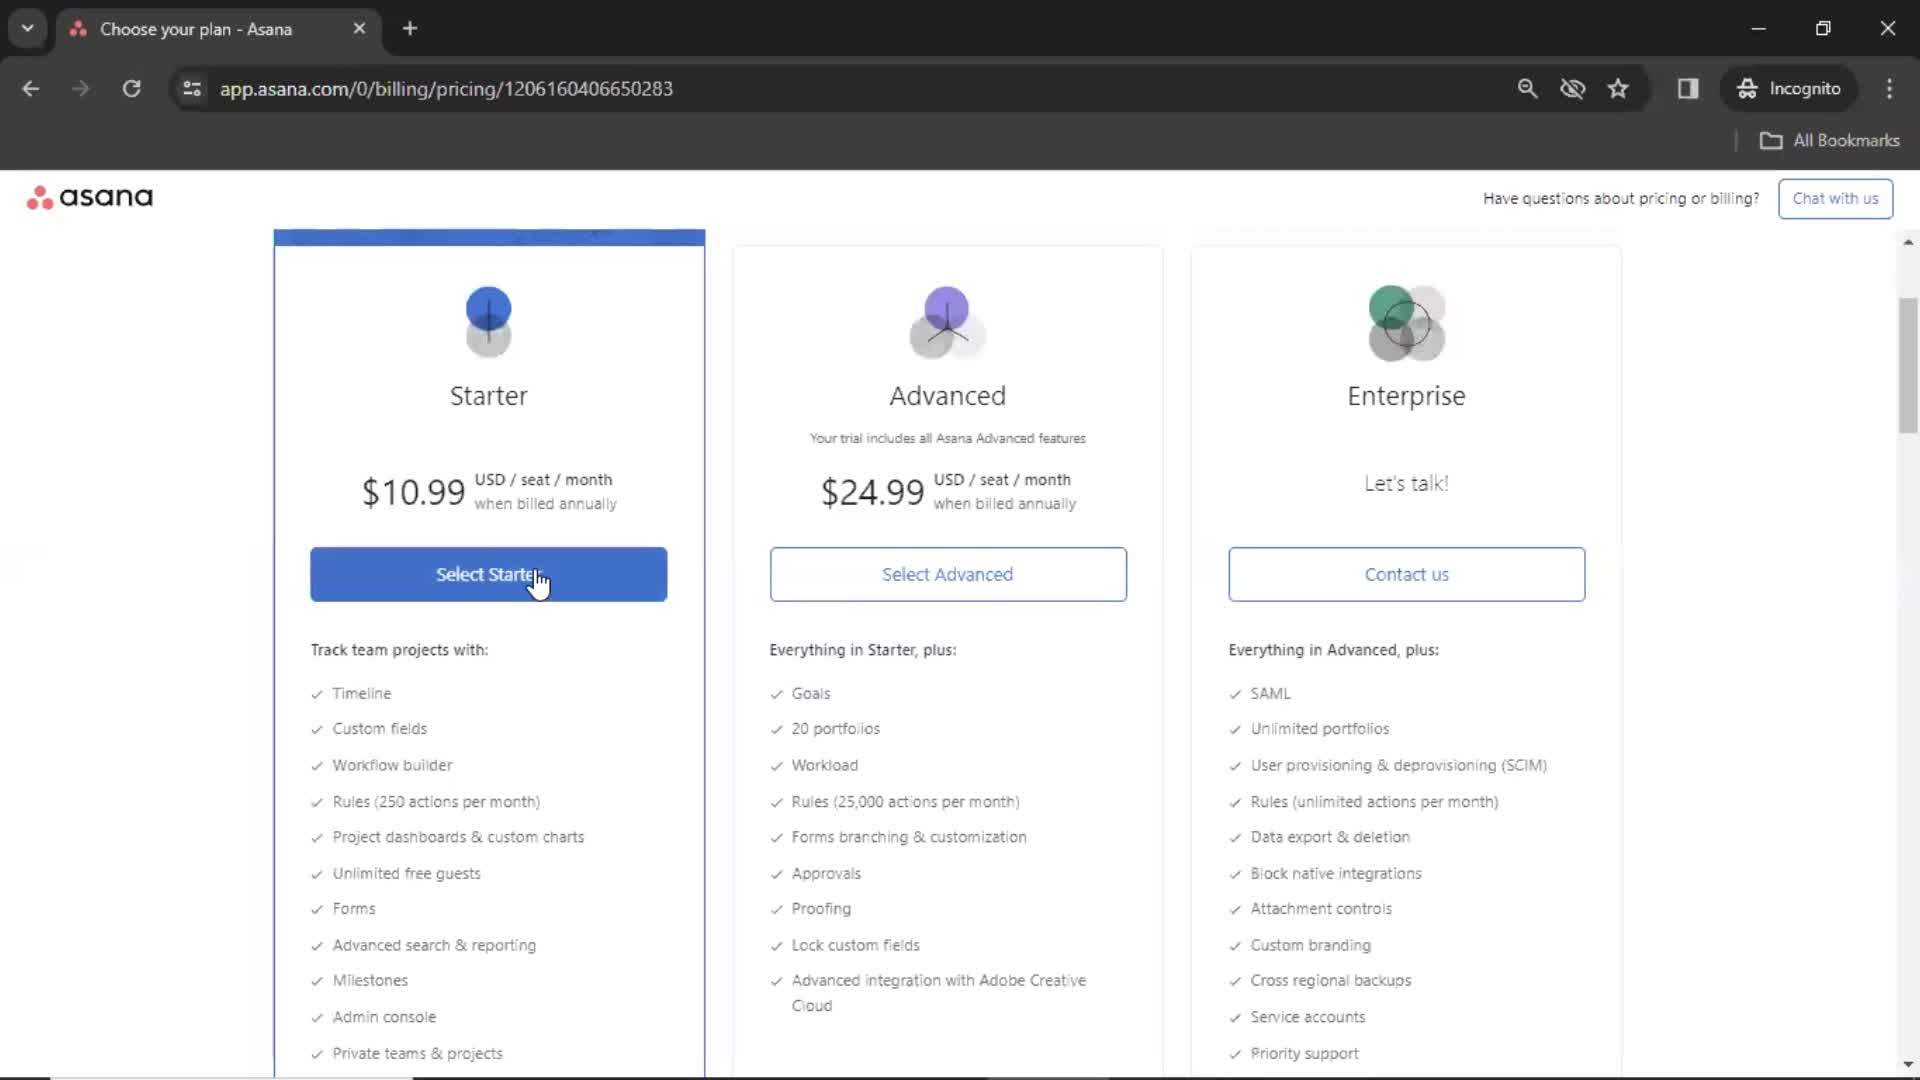1920x1080 pixels.
Task: Click the Incognito profile button
Action: coord(1789,89)
